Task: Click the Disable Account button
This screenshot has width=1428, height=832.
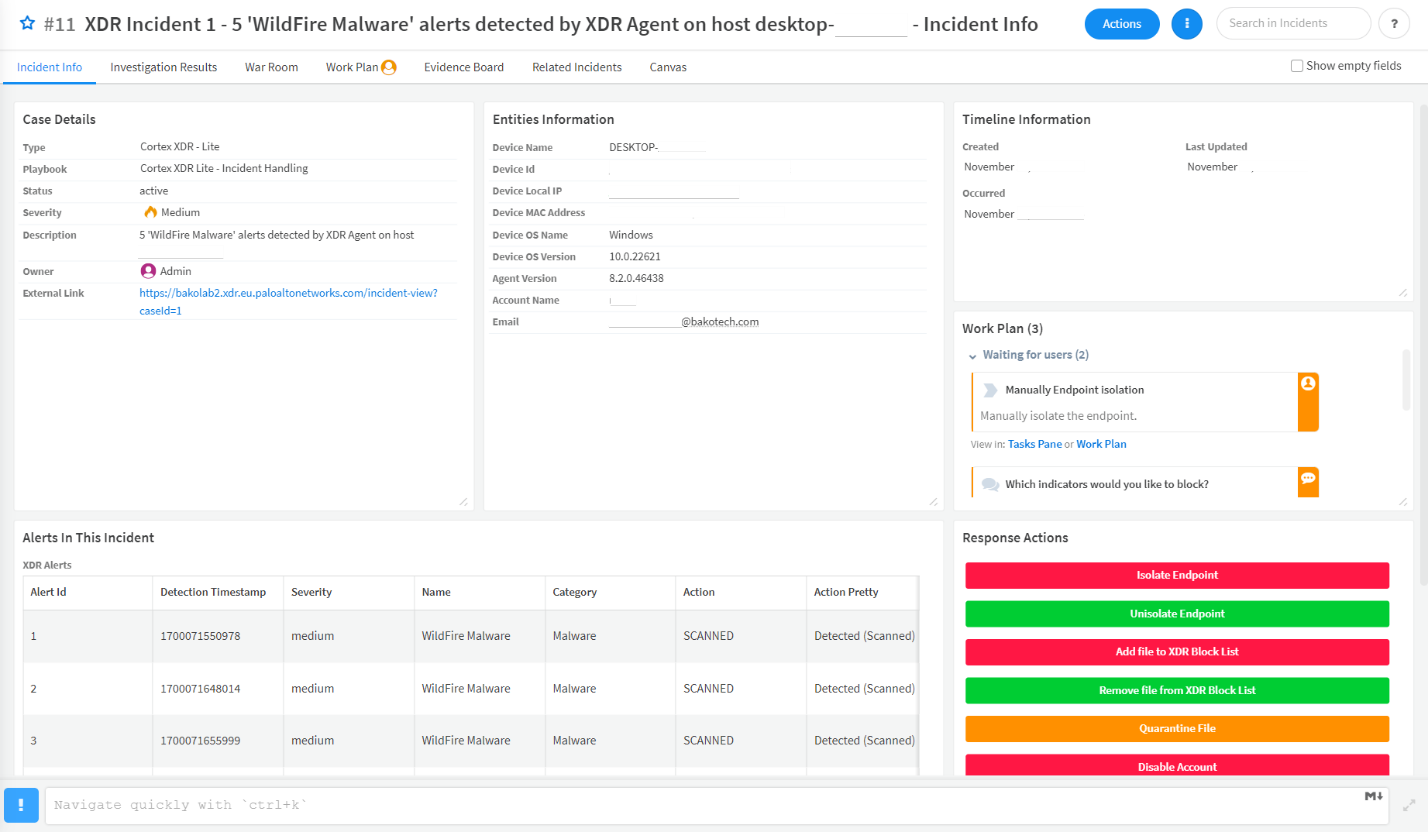Action: tap(1177, 765)
